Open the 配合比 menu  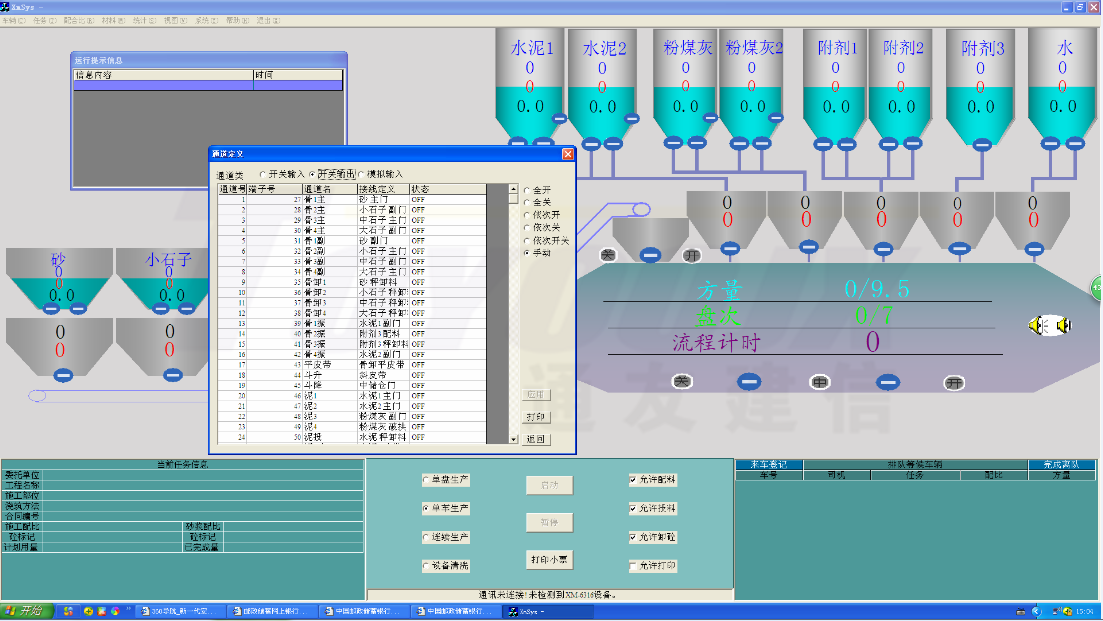pos(78,19)
